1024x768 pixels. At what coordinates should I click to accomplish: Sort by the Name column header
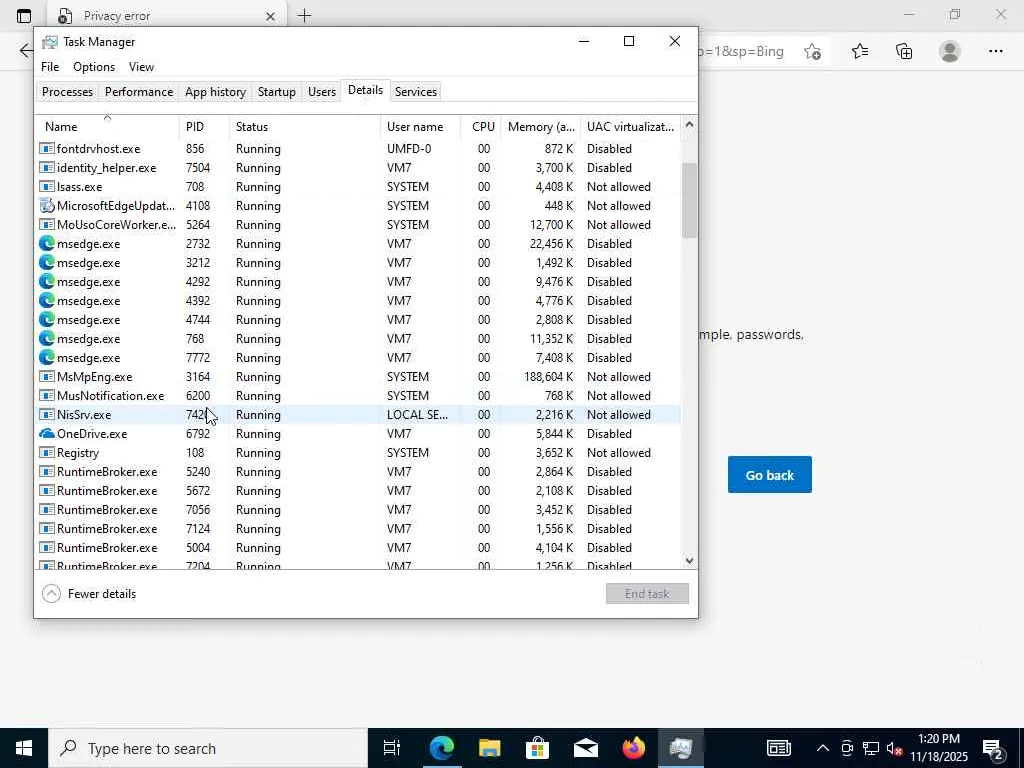coord(108,127)
